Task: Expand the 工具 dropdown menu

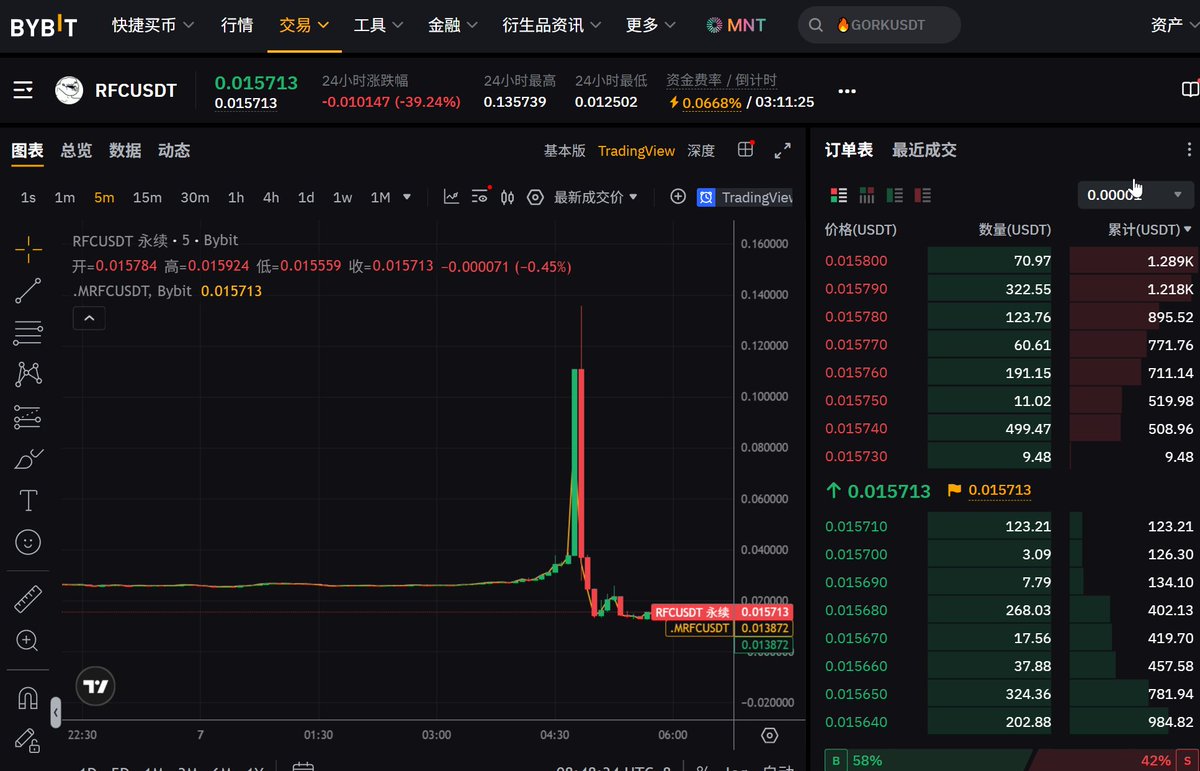Action: (x=379, y=25)
